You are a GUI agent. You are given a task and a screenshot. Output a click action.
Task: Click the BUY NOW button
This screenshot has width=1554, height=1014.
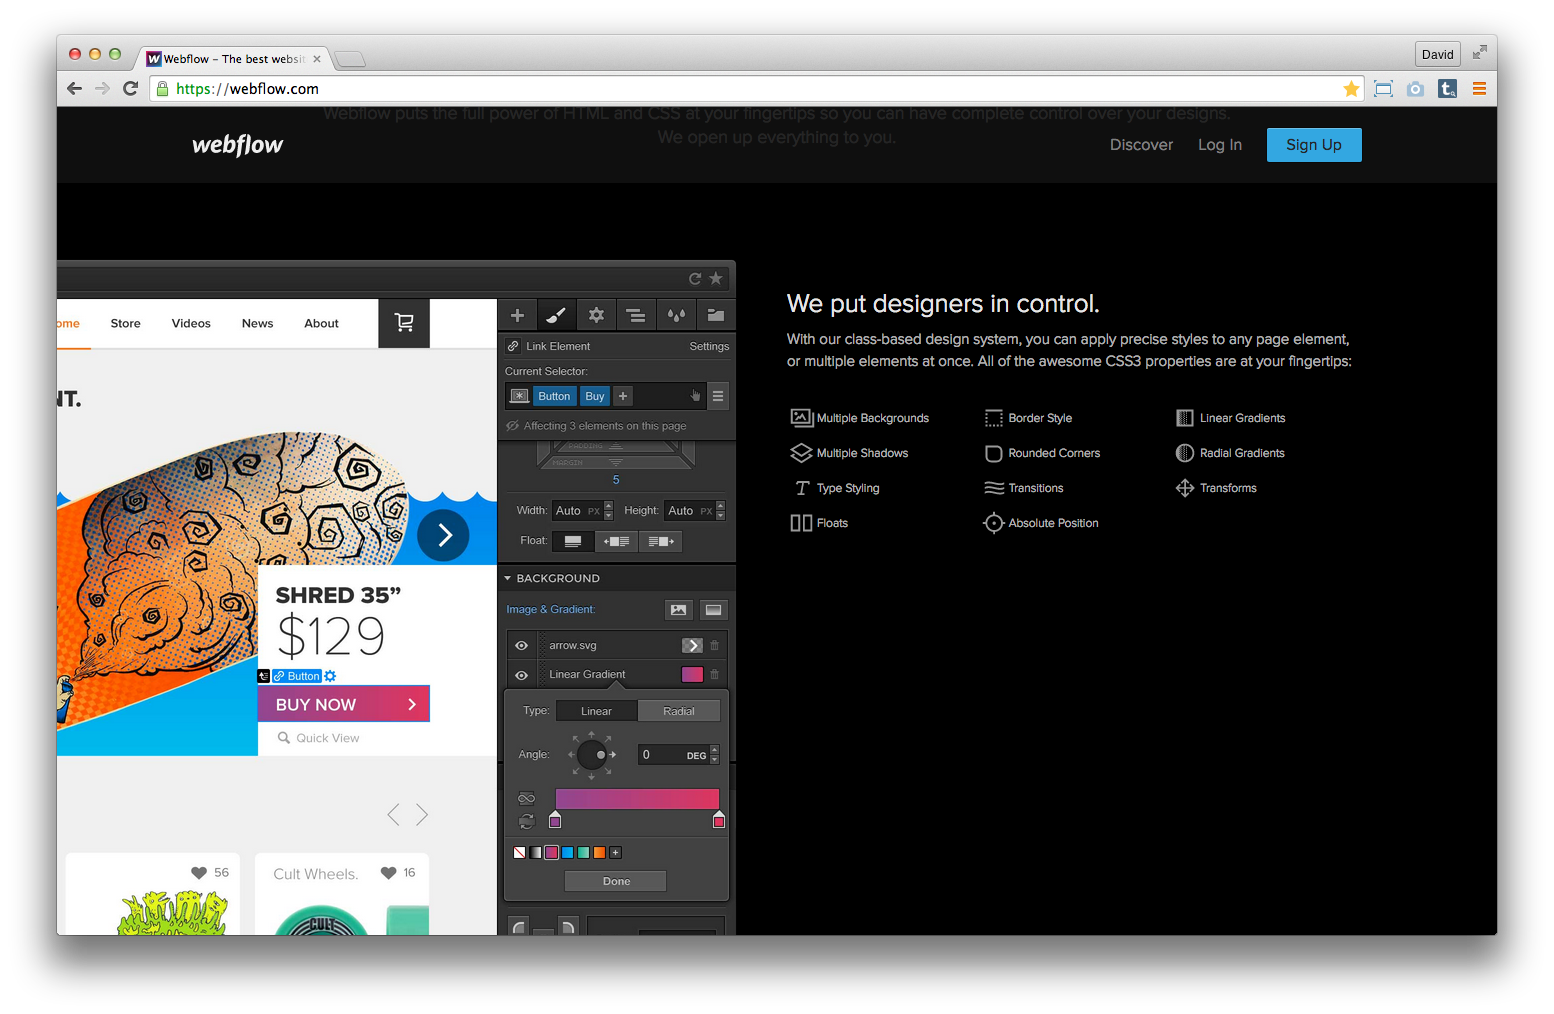pyautogui.click(x=344, y=704)
